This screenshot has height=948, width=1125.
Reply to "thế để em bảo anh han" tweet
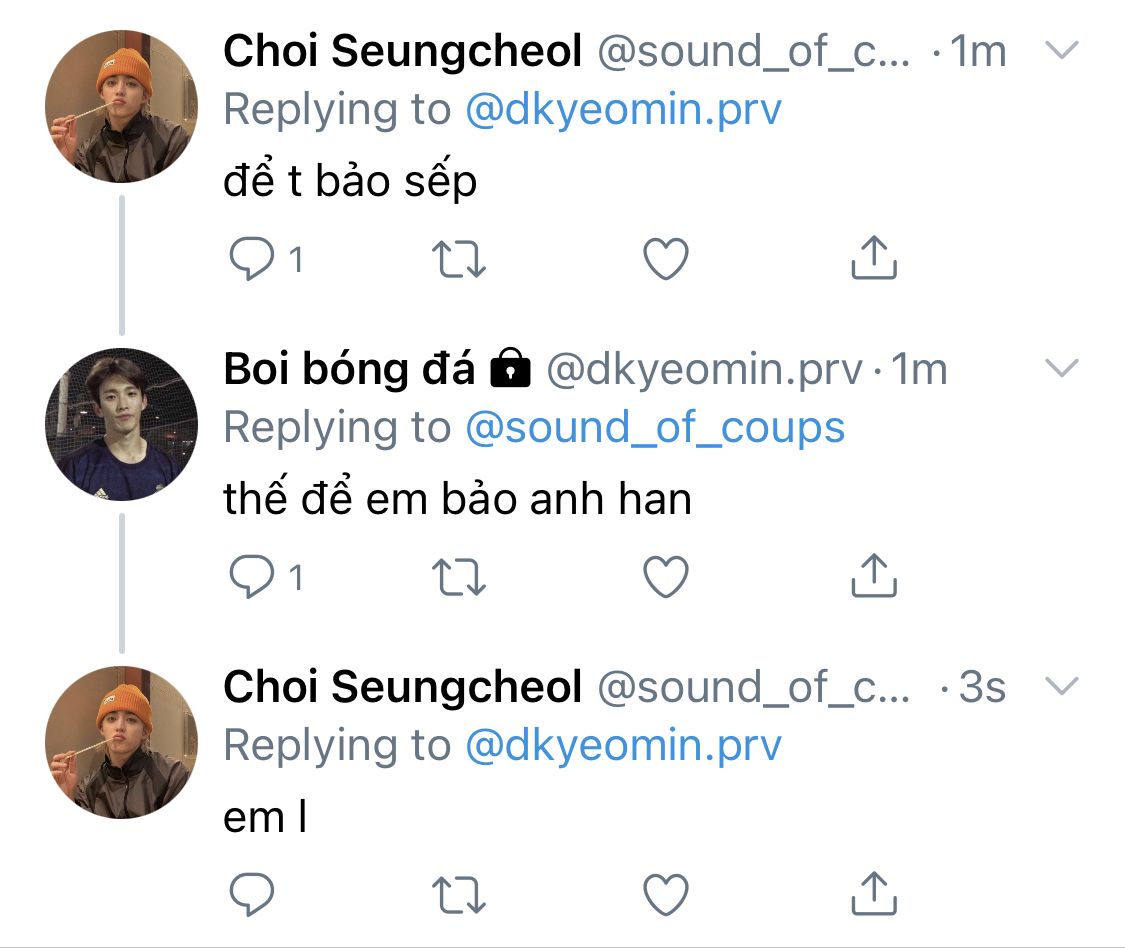(252, 577)
